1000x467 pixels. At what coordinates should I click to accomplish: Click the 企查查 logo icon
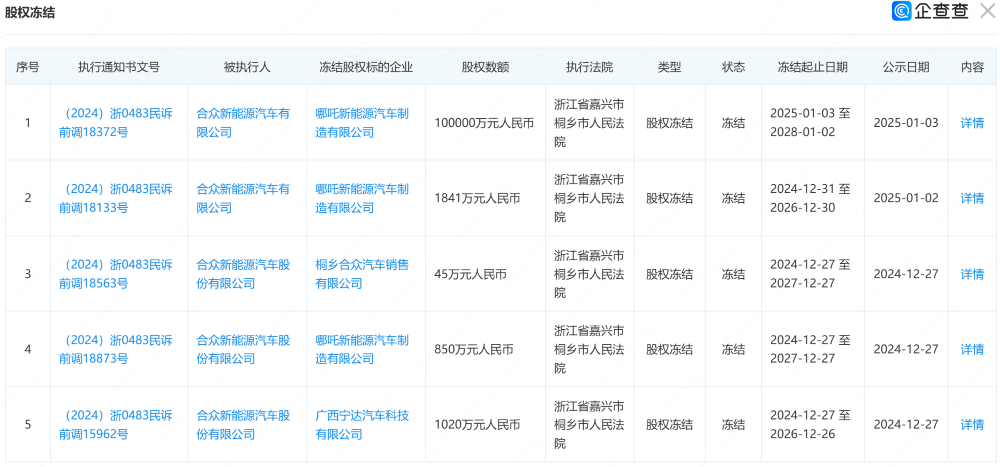coord(902,11)
